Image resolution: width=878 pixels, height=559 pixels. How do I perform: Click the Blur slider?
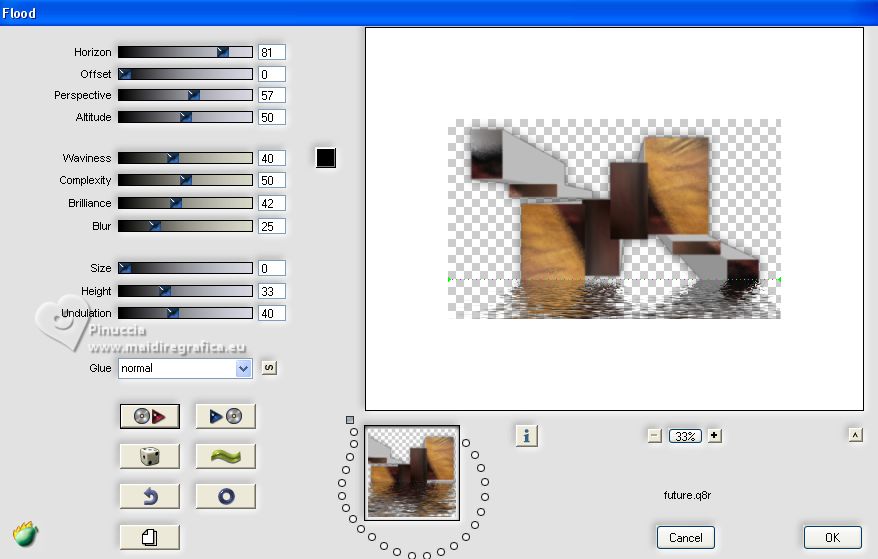(185, 226)
